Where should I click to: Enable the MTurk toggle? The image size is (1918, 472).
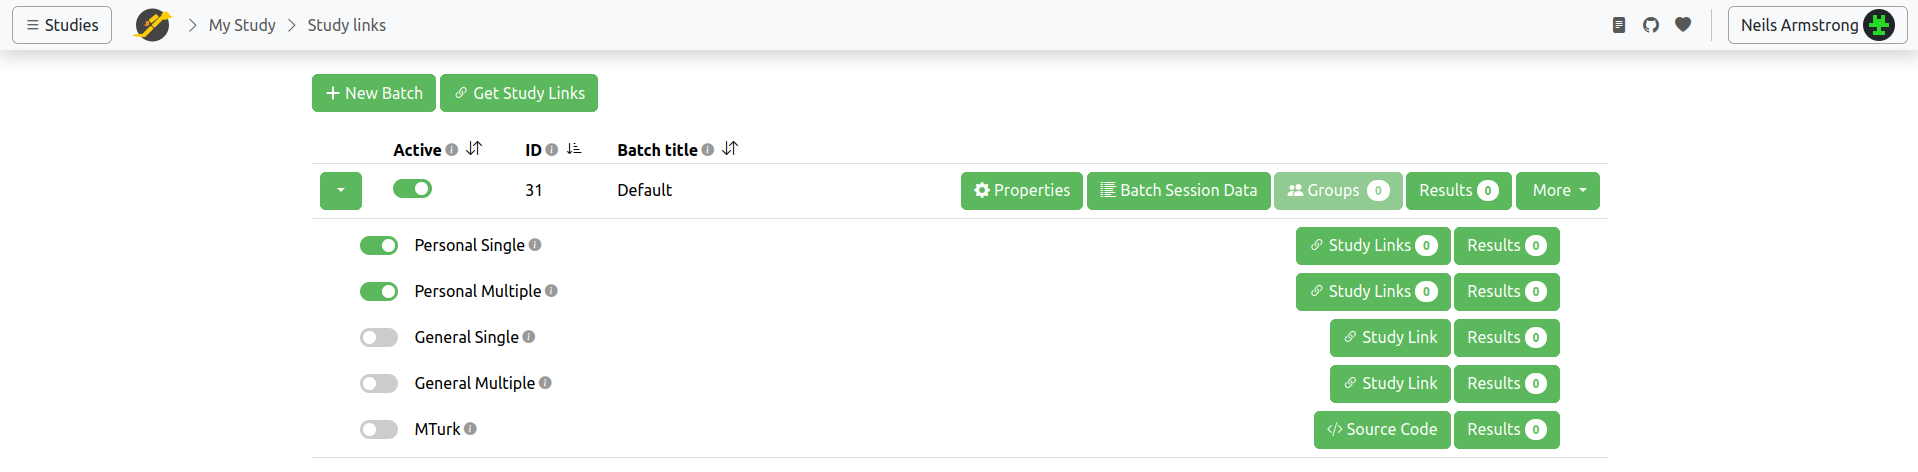click(x=379, y=430)
